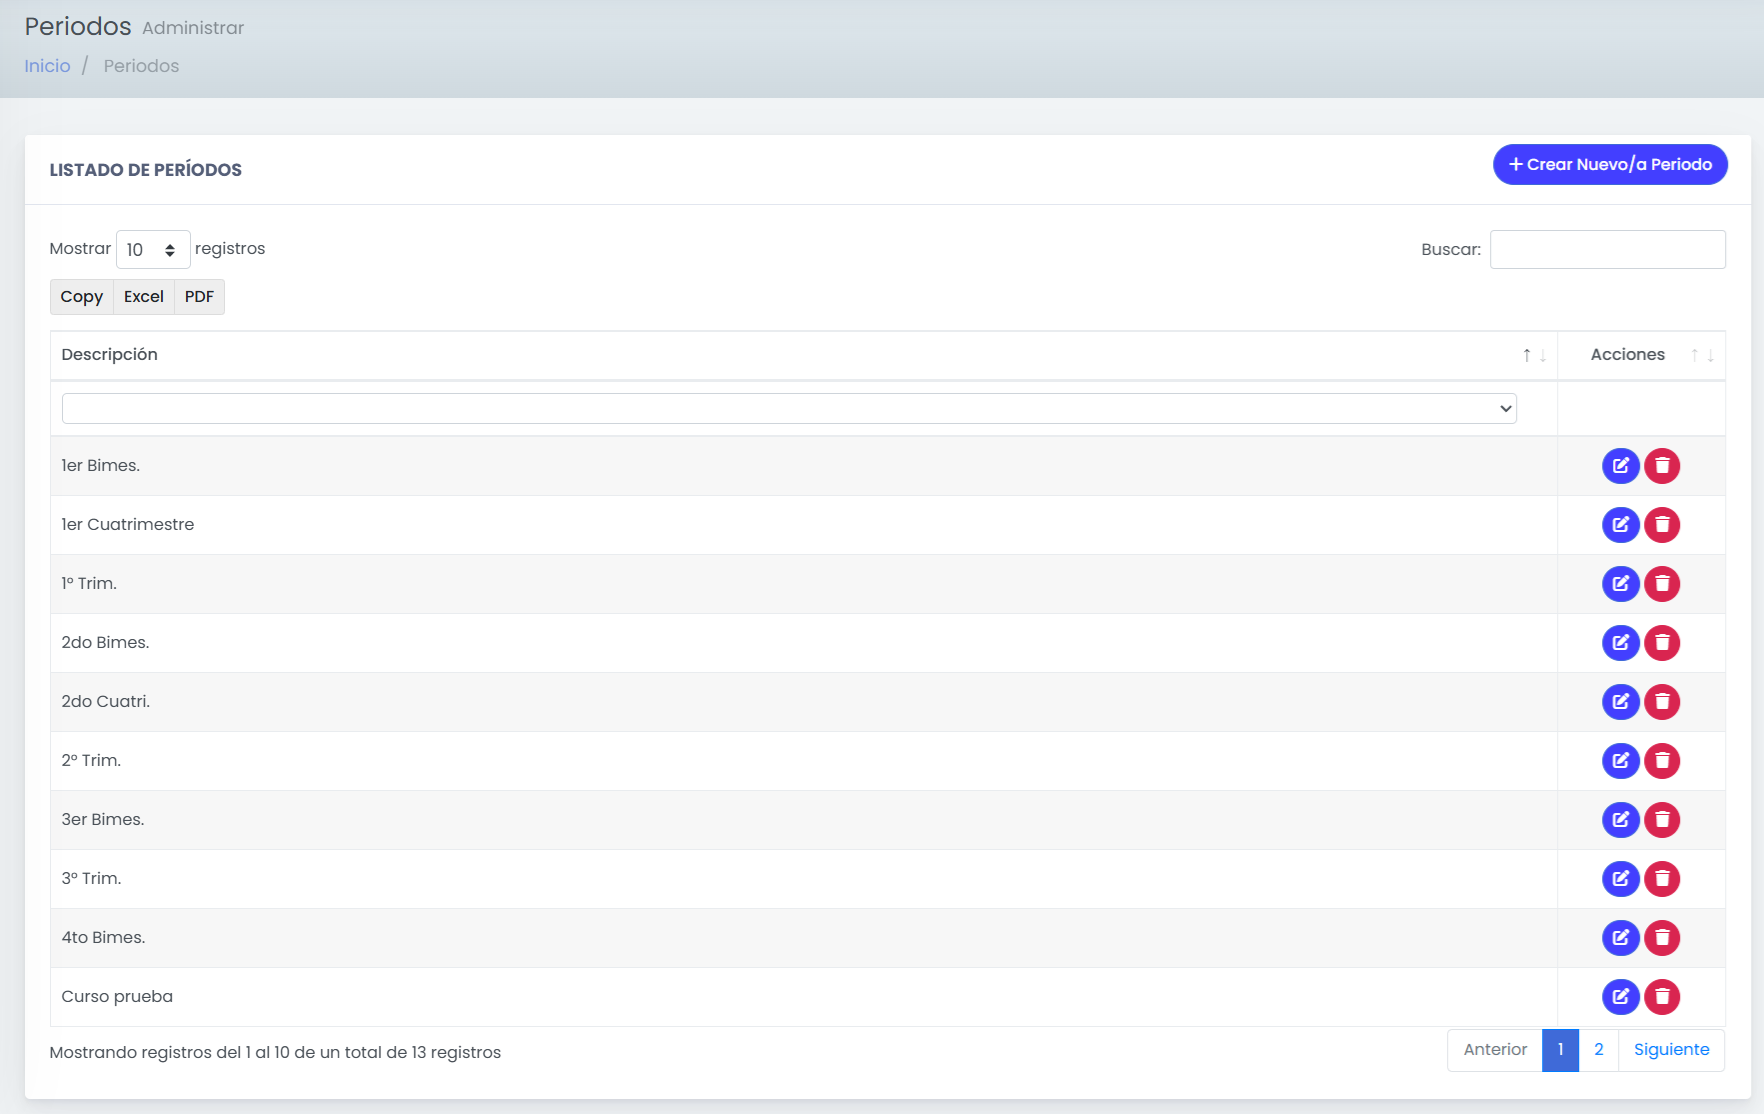Edit the 1er Bimes. period
Viewport: 1764px width, 1114px height.
(x=1620, y=466)
